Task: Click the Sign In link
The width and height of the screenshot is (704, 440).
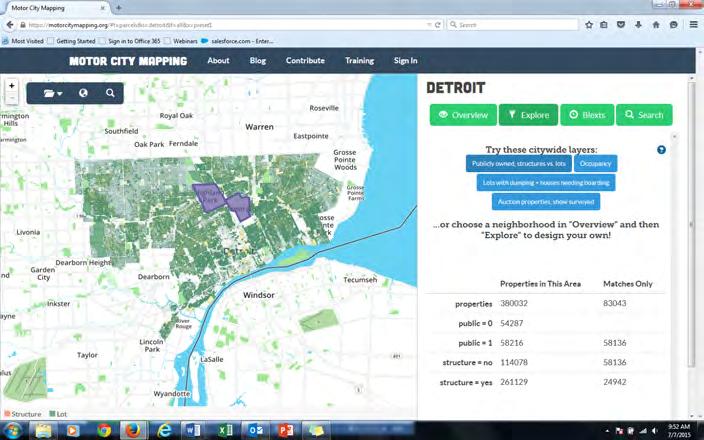Action: (x=405, y=61)
